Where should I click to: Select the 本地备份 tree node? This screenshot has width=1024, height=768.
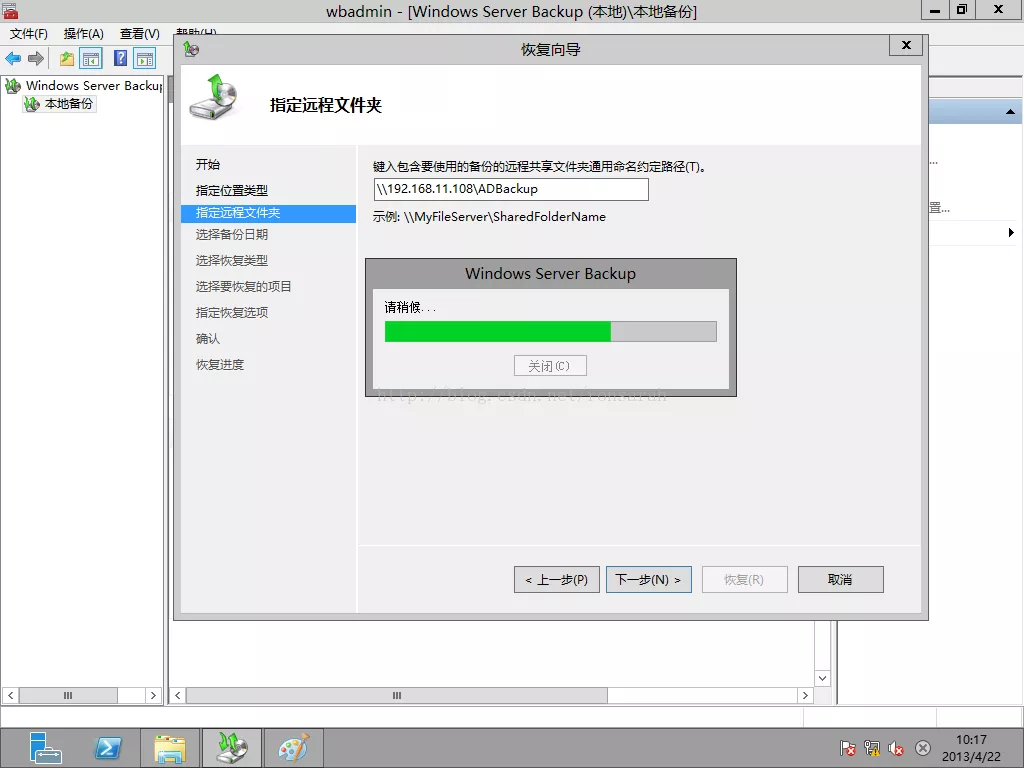pyautogui.click(x=68, y=104)
